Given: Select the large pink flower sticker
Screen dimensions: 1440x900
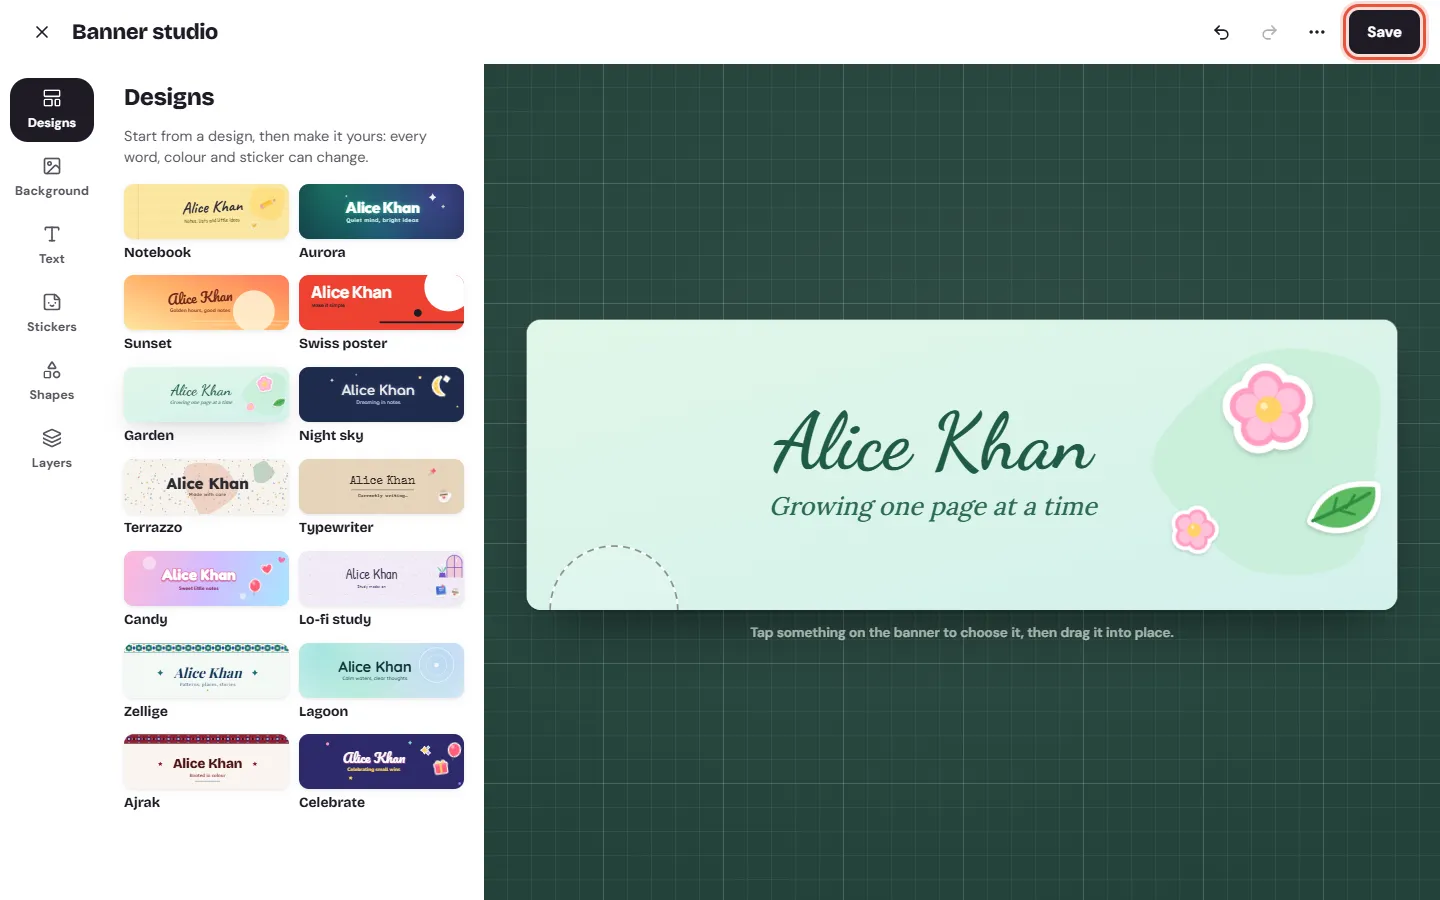Looking at the screenshot, I should [1268, 408].
